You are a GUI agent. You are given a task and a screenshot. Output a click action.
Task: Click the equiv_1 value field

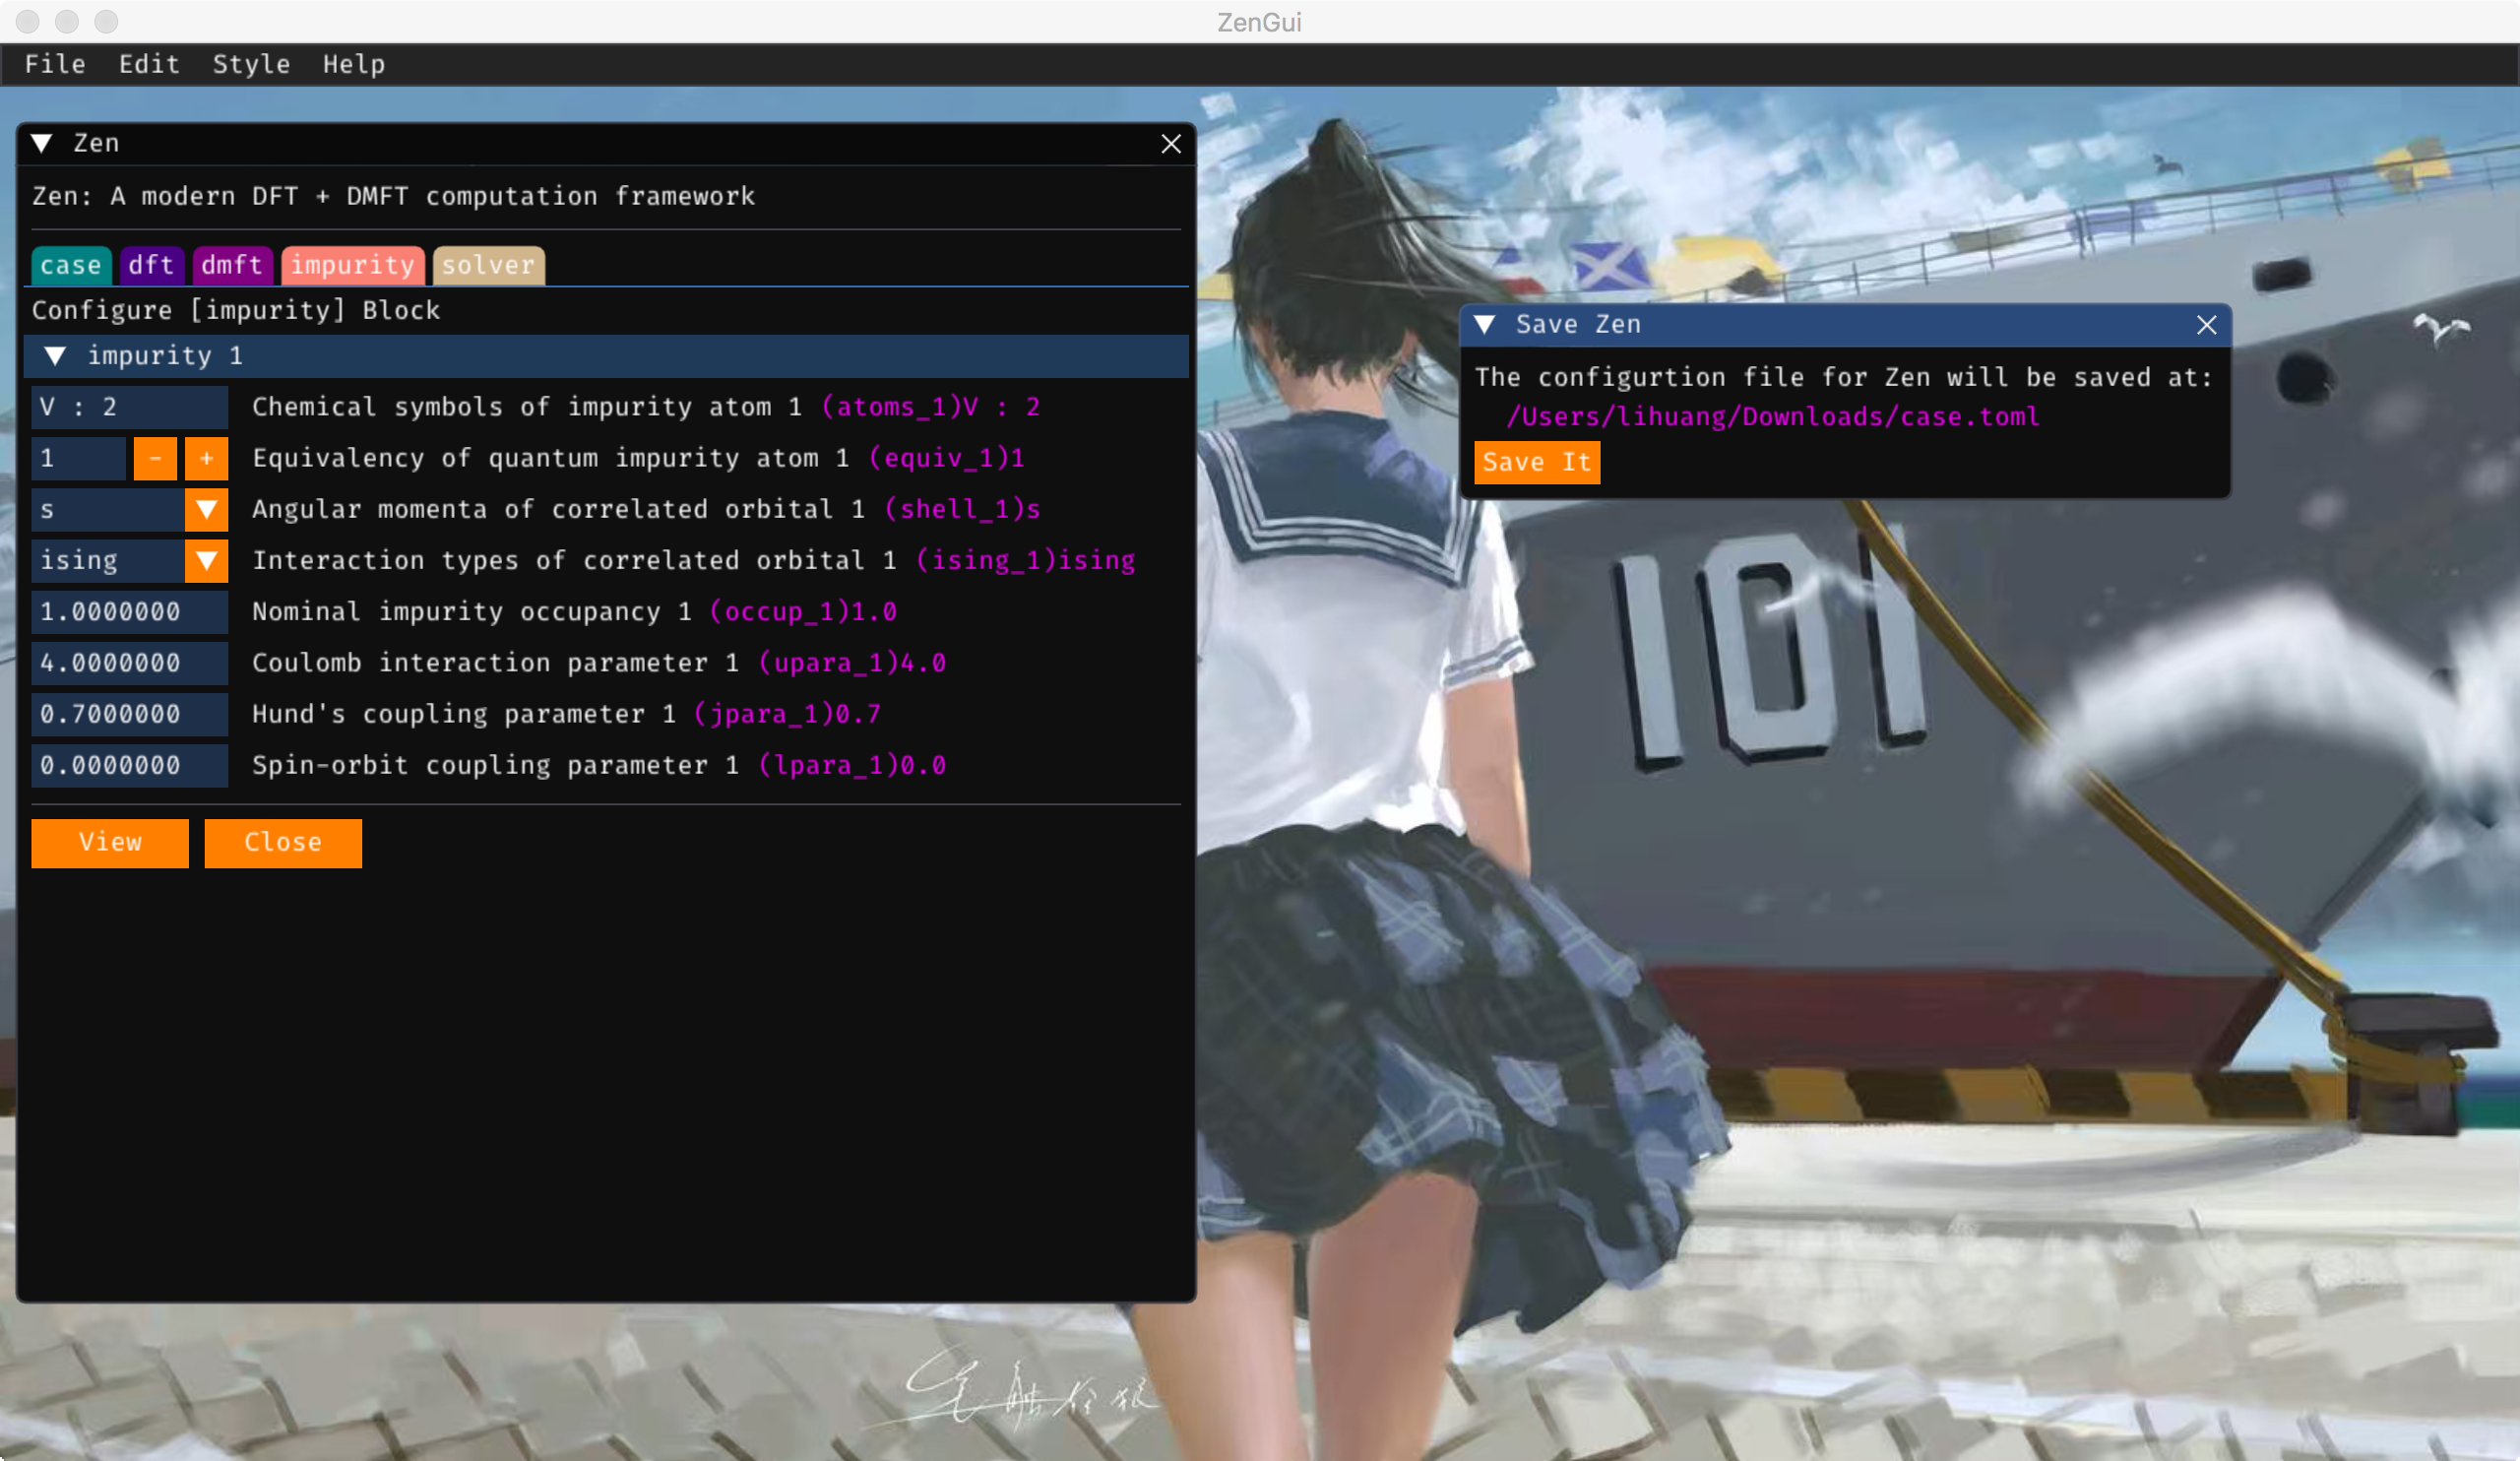(x=79, y=458)
